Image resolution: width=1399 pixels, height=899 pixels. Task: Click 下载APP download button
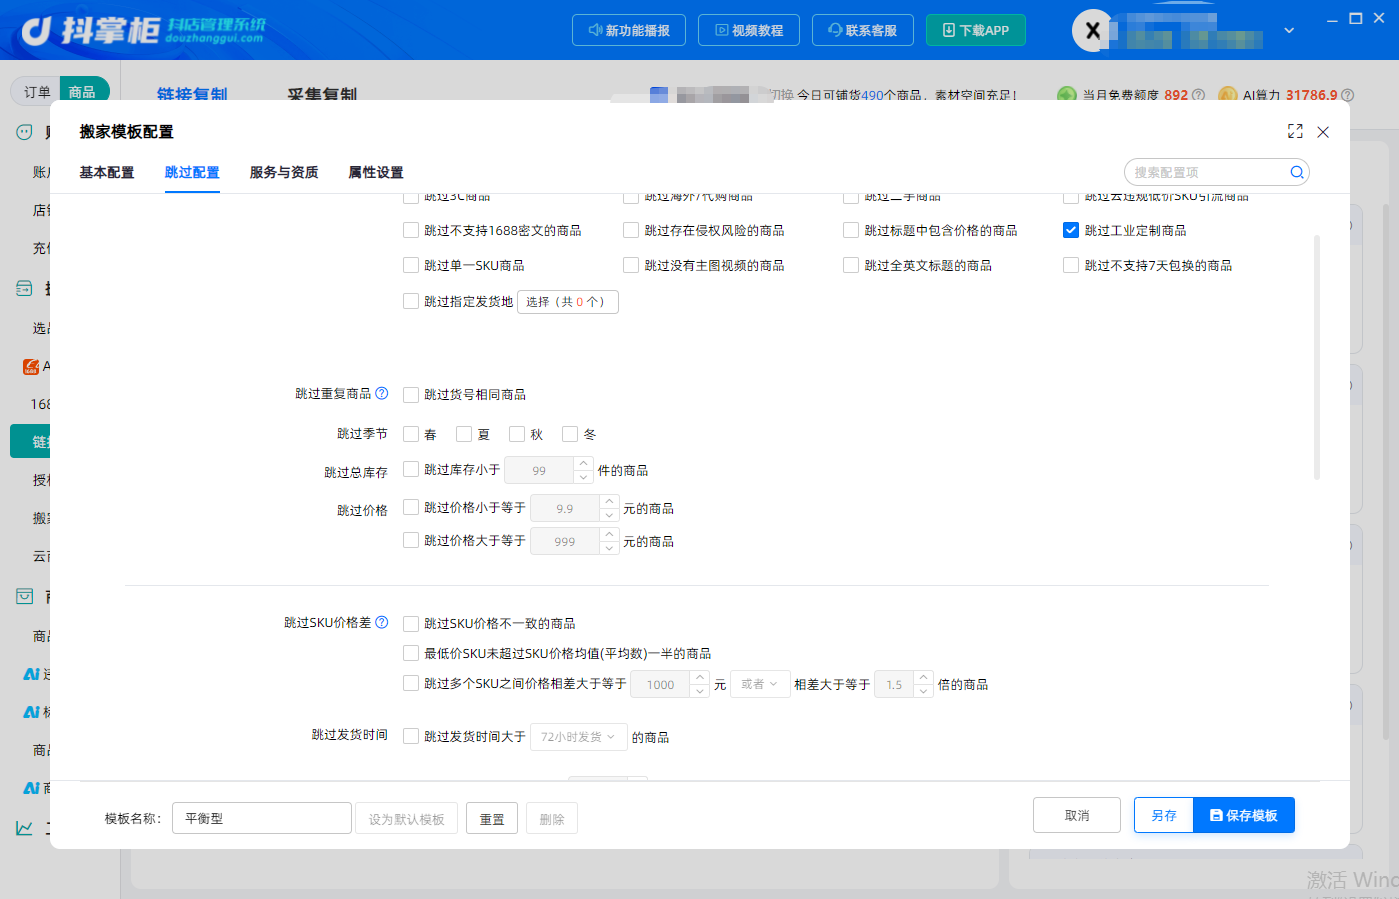click(x=976, y=30)
